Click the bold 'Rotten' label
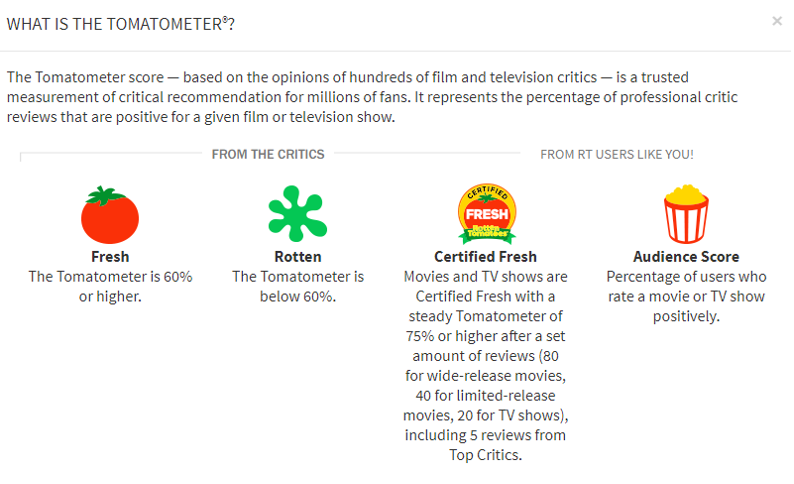Screen dimensions: 794x484 click(297, 257)
